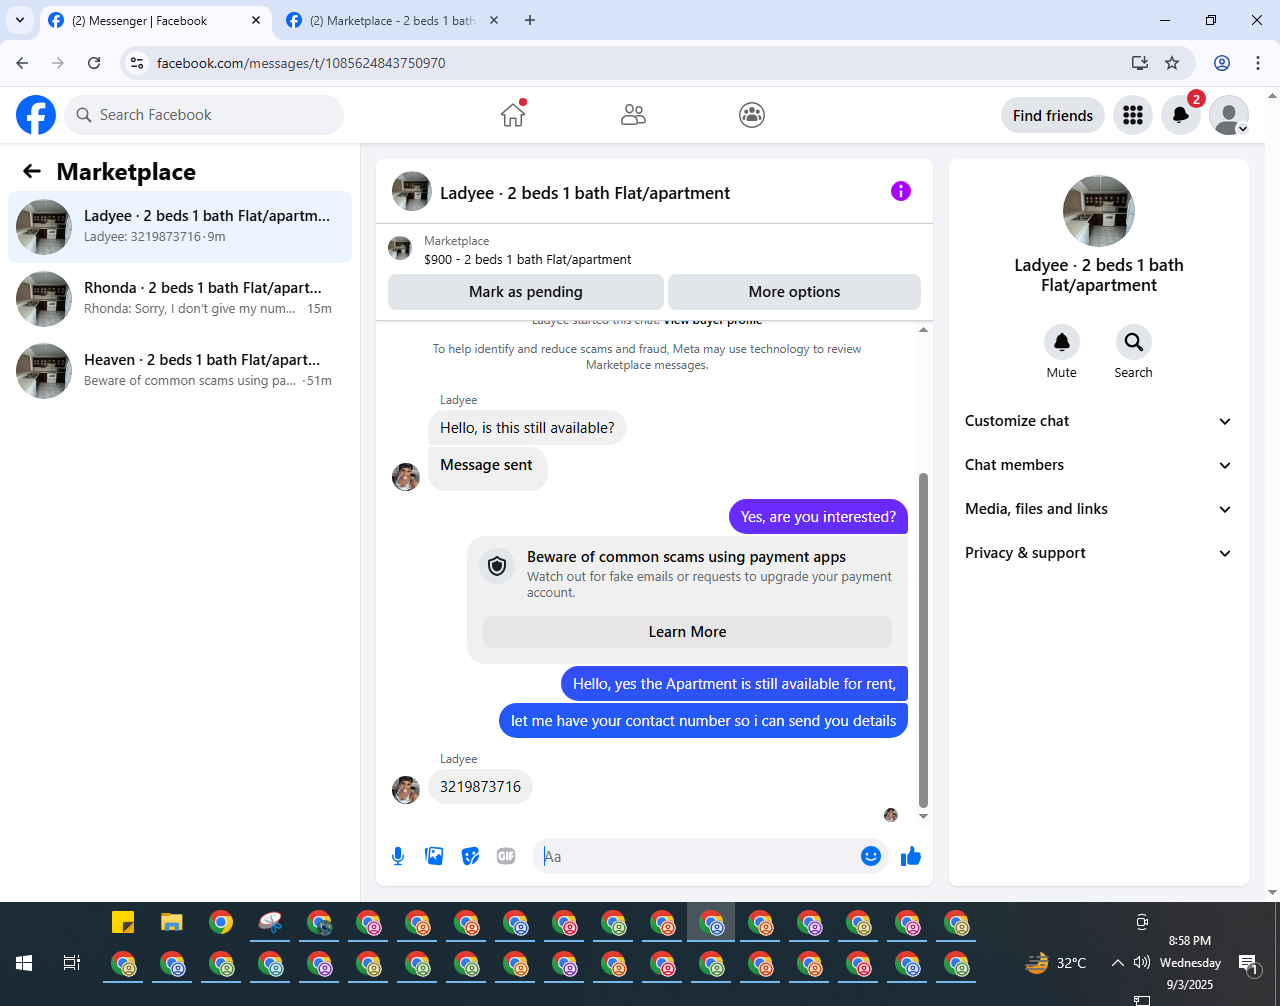Mute this conversation with the bell
Viewport: 1280px width, 1006px height.
pyautogui.click(x=1062, y=342)
